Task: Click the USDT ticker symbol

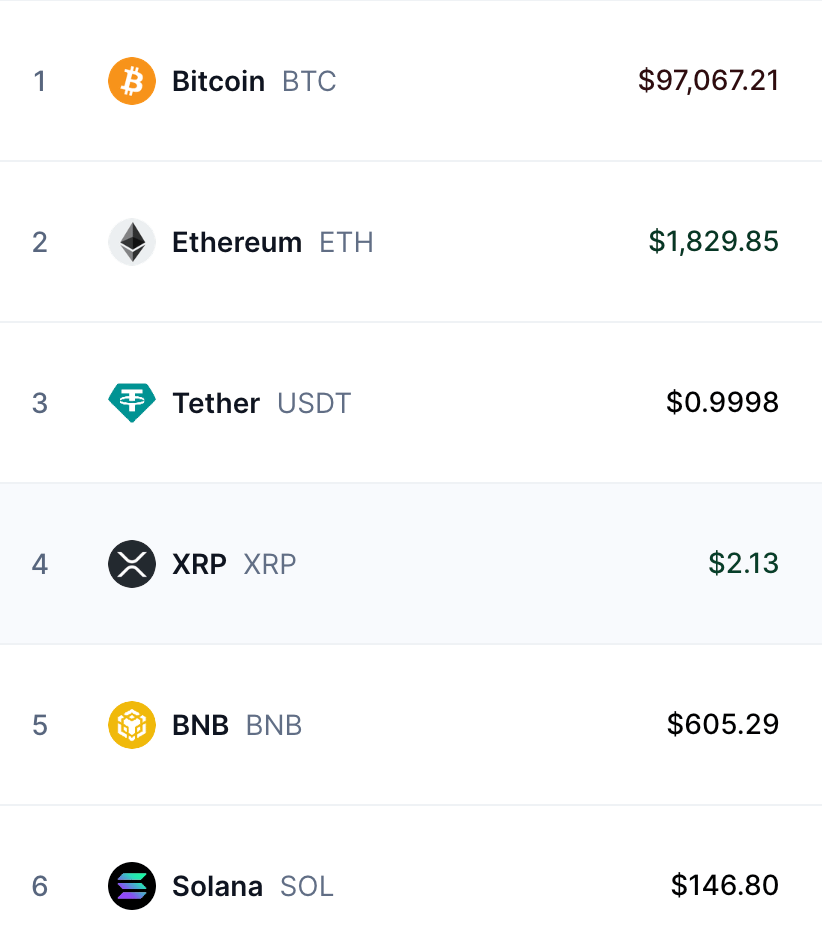Action: (x=314, y=403)
